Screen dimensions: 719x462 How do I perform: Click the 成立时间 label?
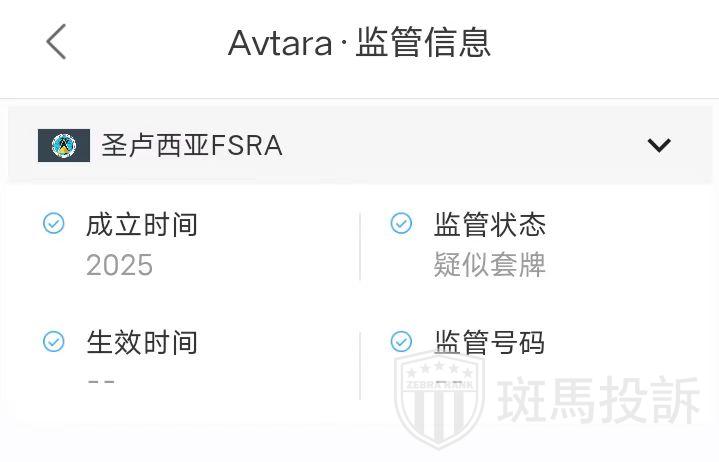pos(142,225)
